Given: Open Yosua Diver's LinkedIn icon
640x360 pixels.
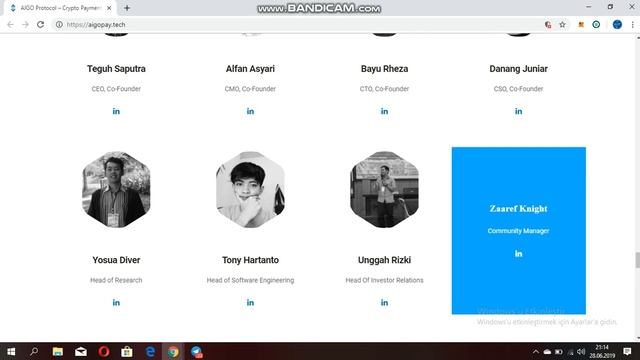Looking at the screenshot, I should click(116, 302).
